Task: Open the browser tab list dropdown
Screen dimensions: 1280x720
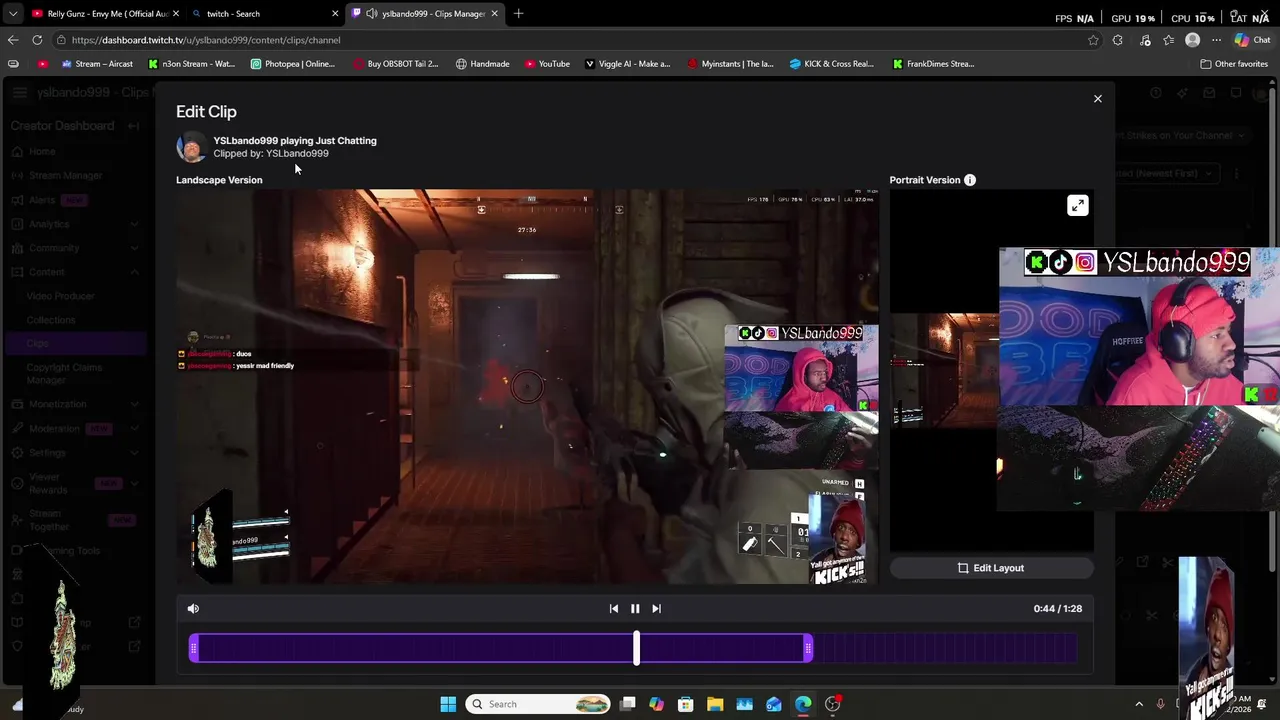Action: (x=12, y=14)
